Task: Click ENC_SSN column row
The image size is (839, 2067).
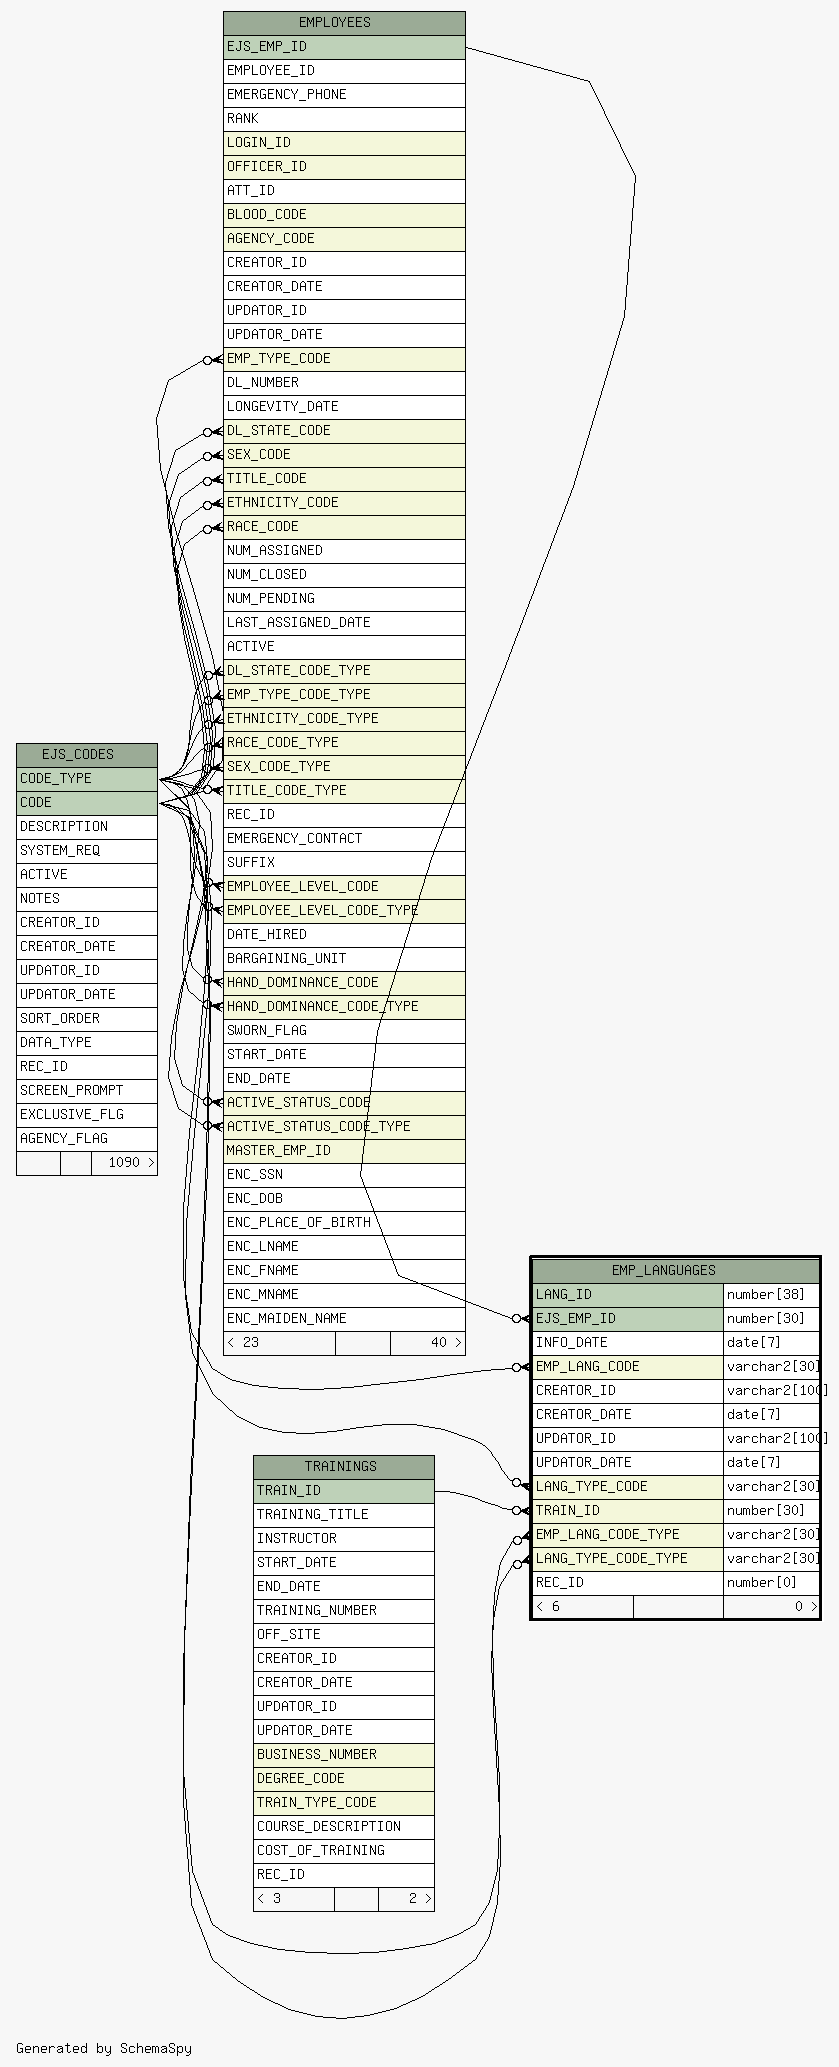Action: point(344,1175)
